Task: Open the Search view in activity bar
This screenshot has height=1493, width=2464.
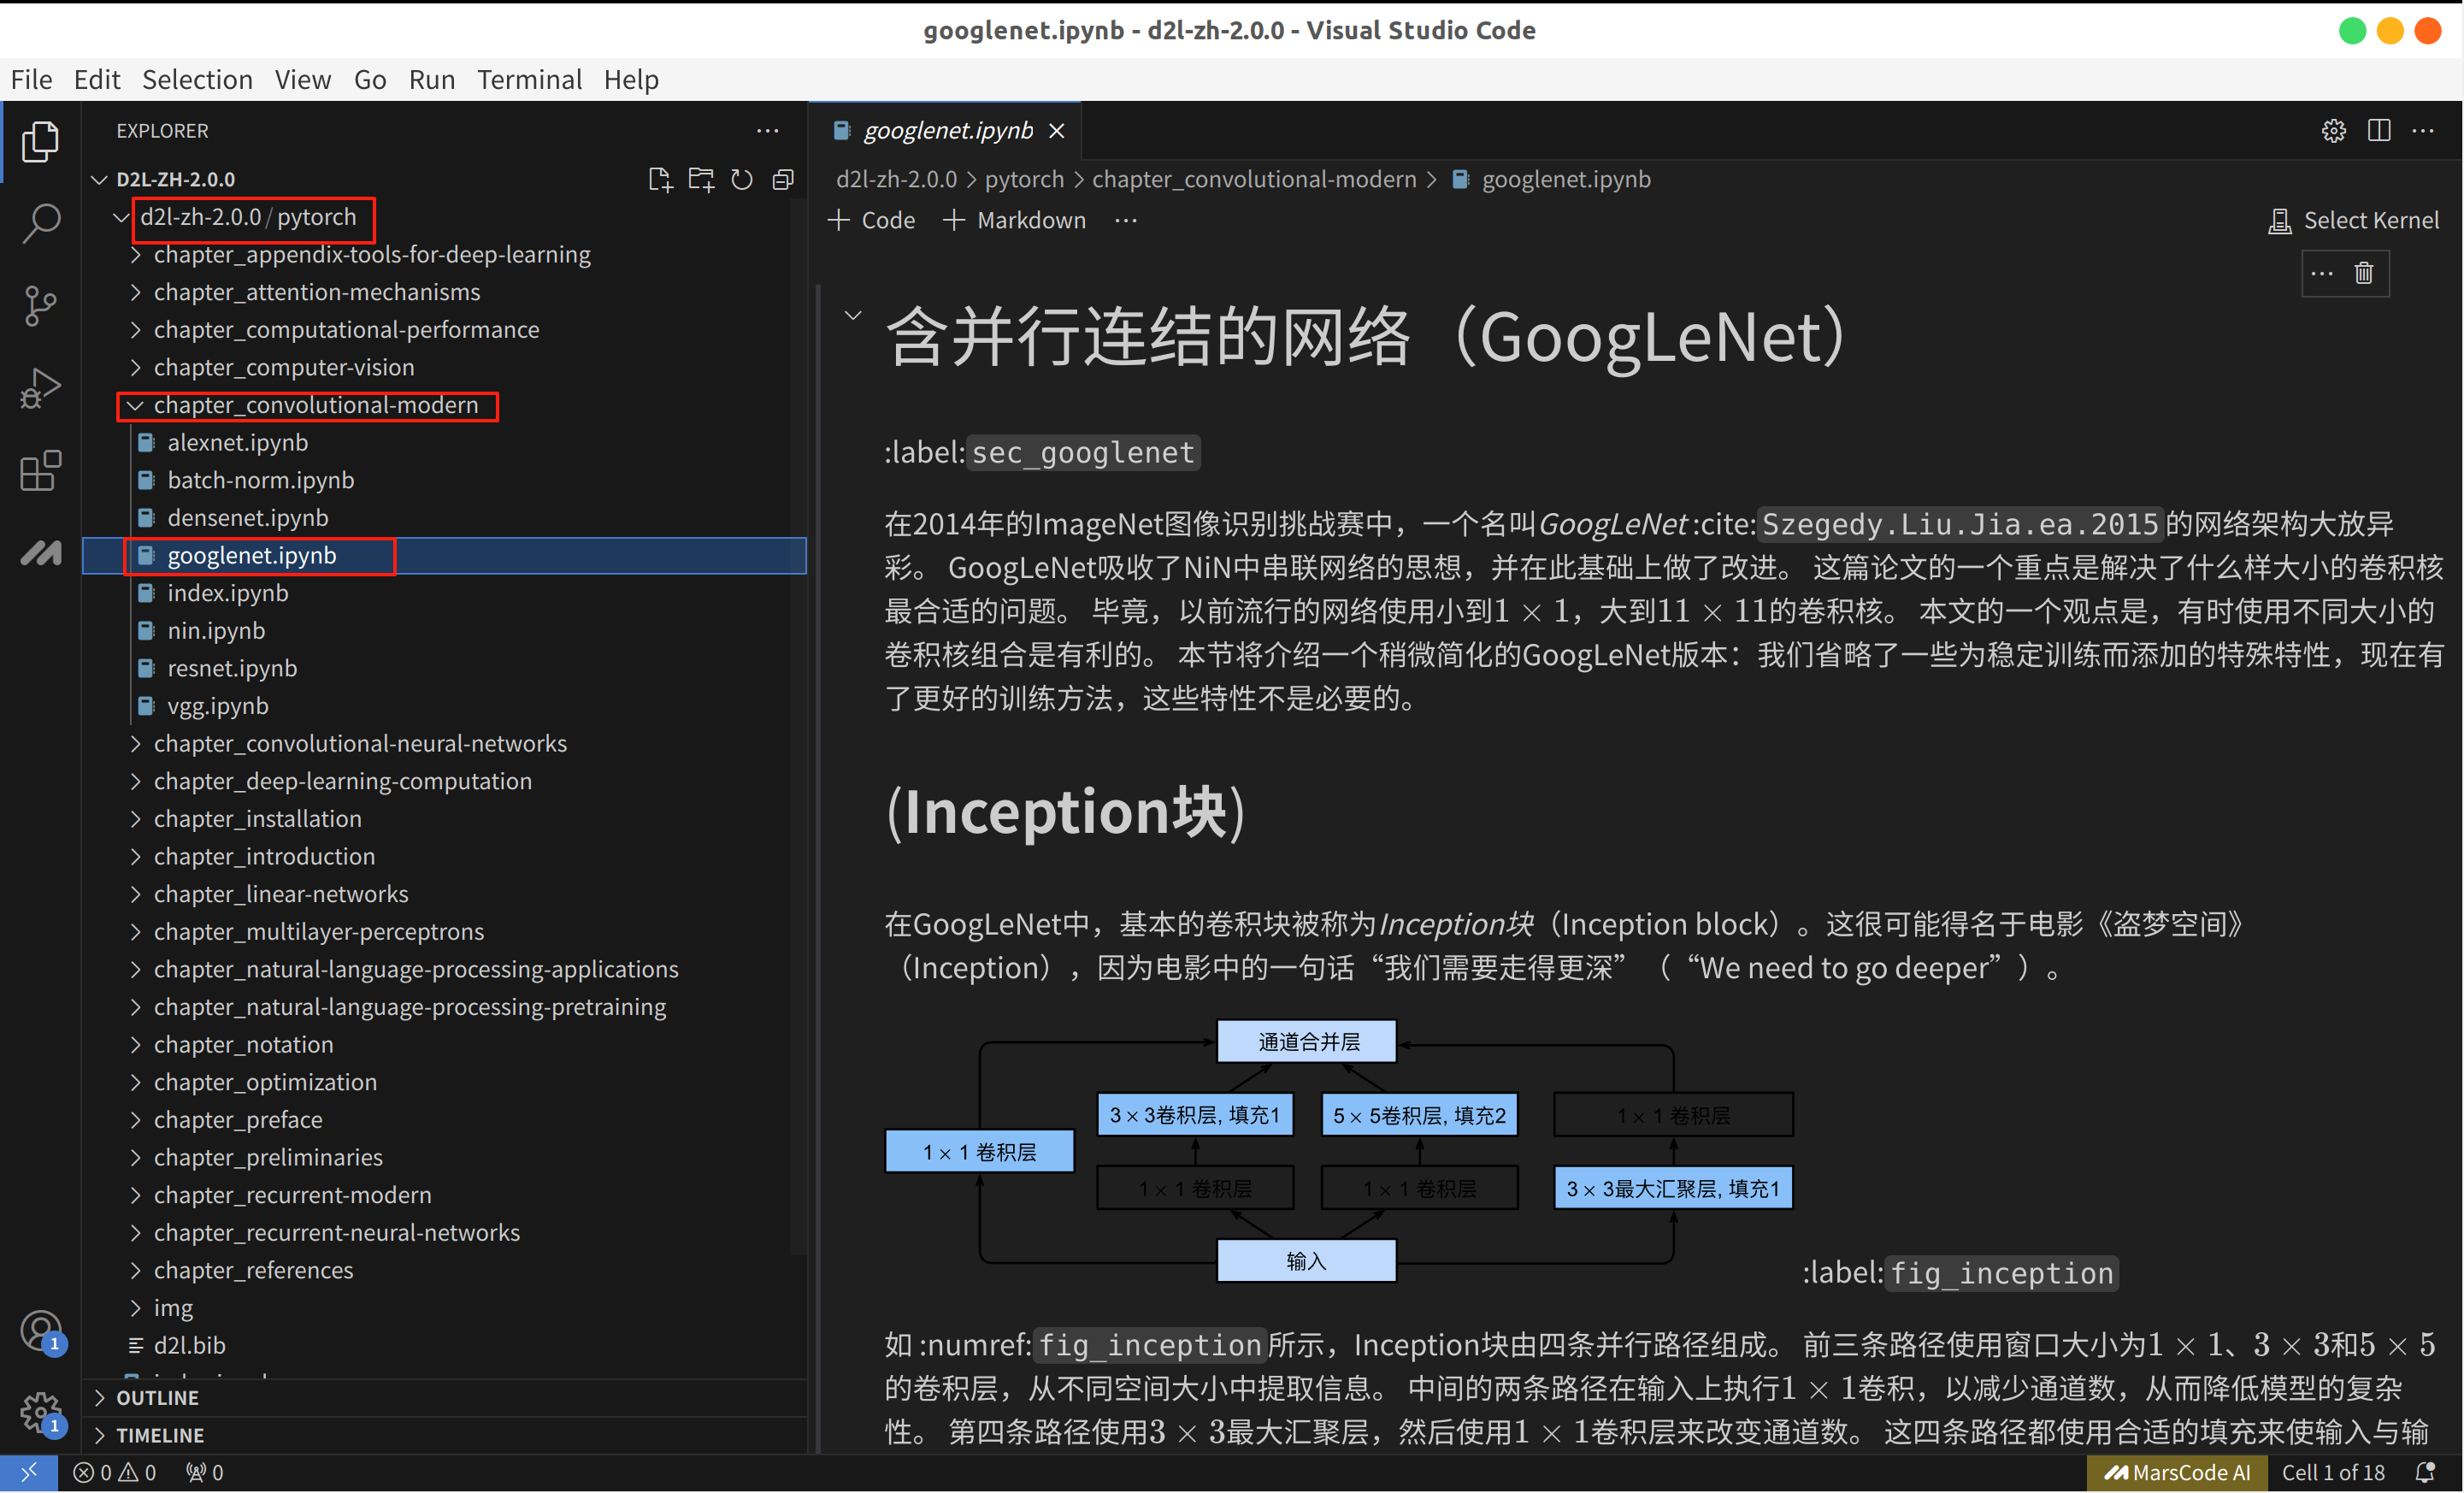Action: (41, 222)
